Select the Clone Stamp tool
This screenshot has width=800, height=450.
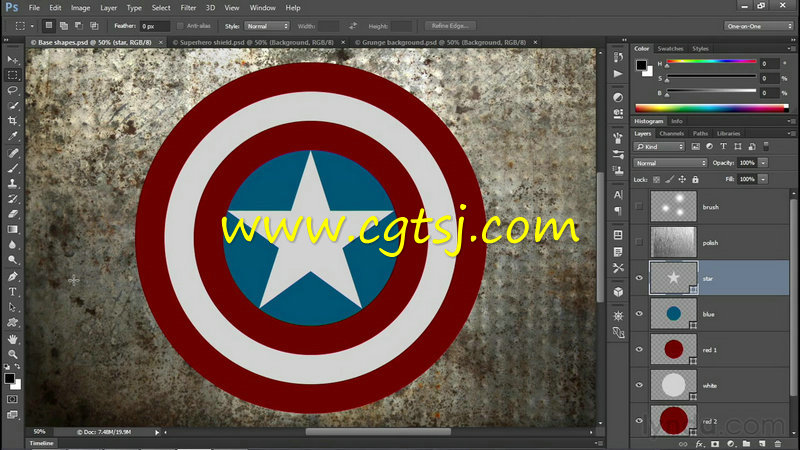point(13,184)
